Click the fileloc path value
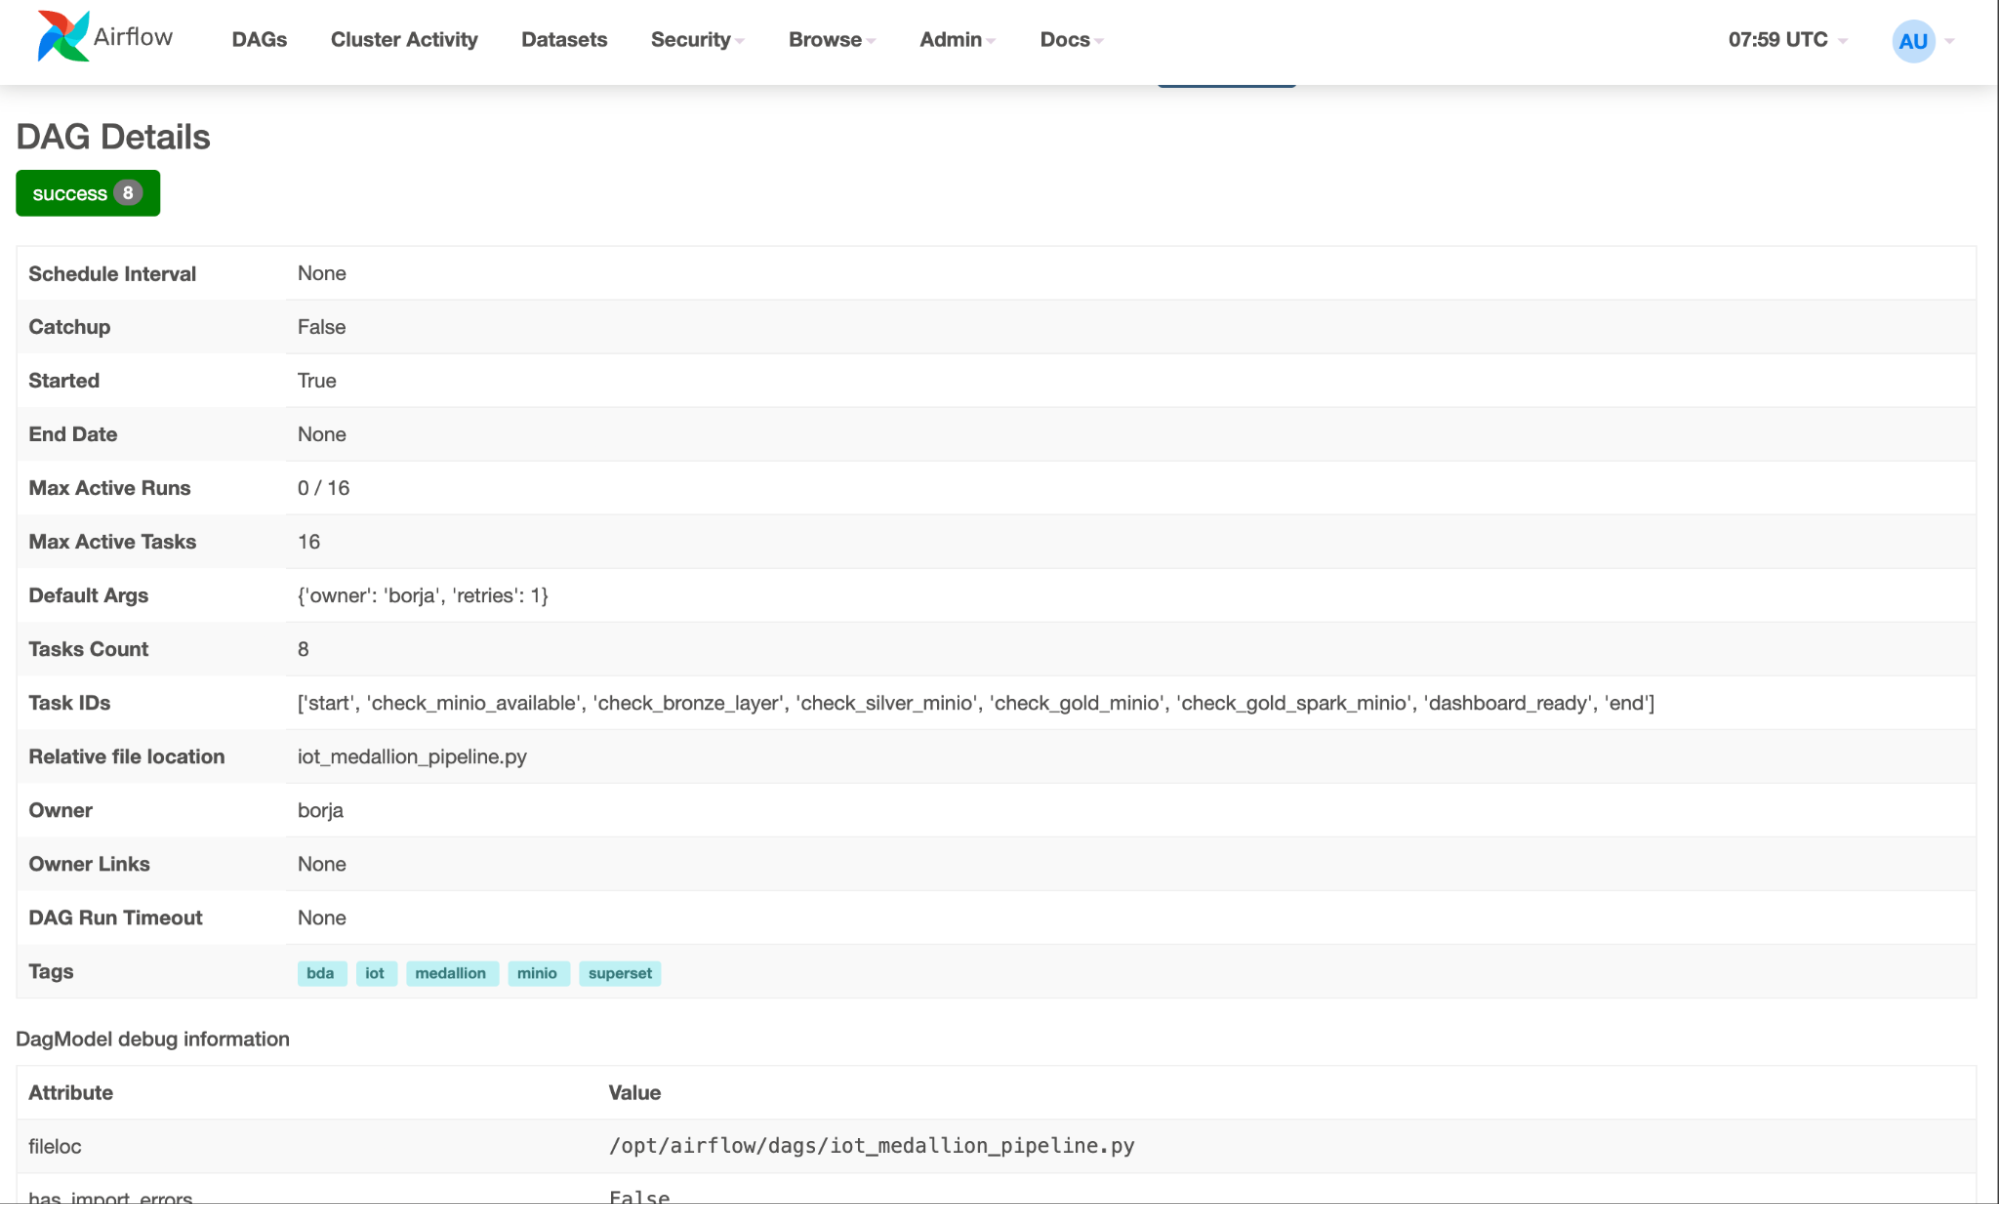This screenshot has width=1999, height=1205. click(871, 1146)
